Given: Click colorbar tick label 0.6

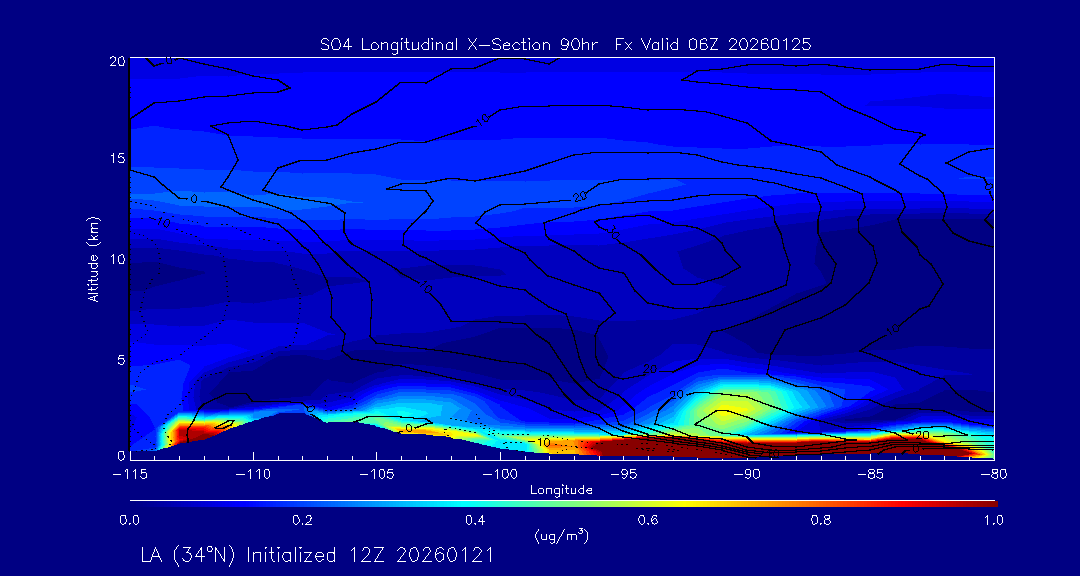Looking at the screenshot, I should (x=648, y=520).
